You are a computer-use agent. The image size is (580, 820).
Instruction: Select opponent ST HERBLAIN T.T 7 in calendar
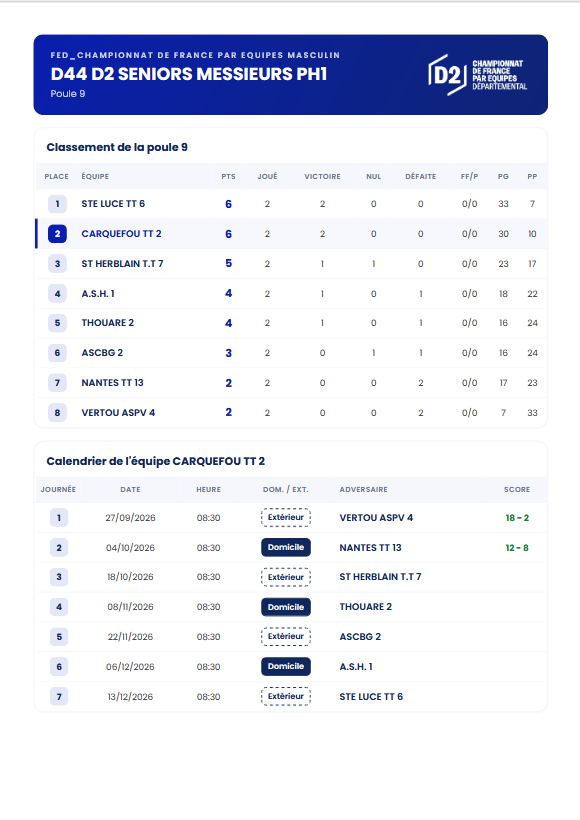380,577
